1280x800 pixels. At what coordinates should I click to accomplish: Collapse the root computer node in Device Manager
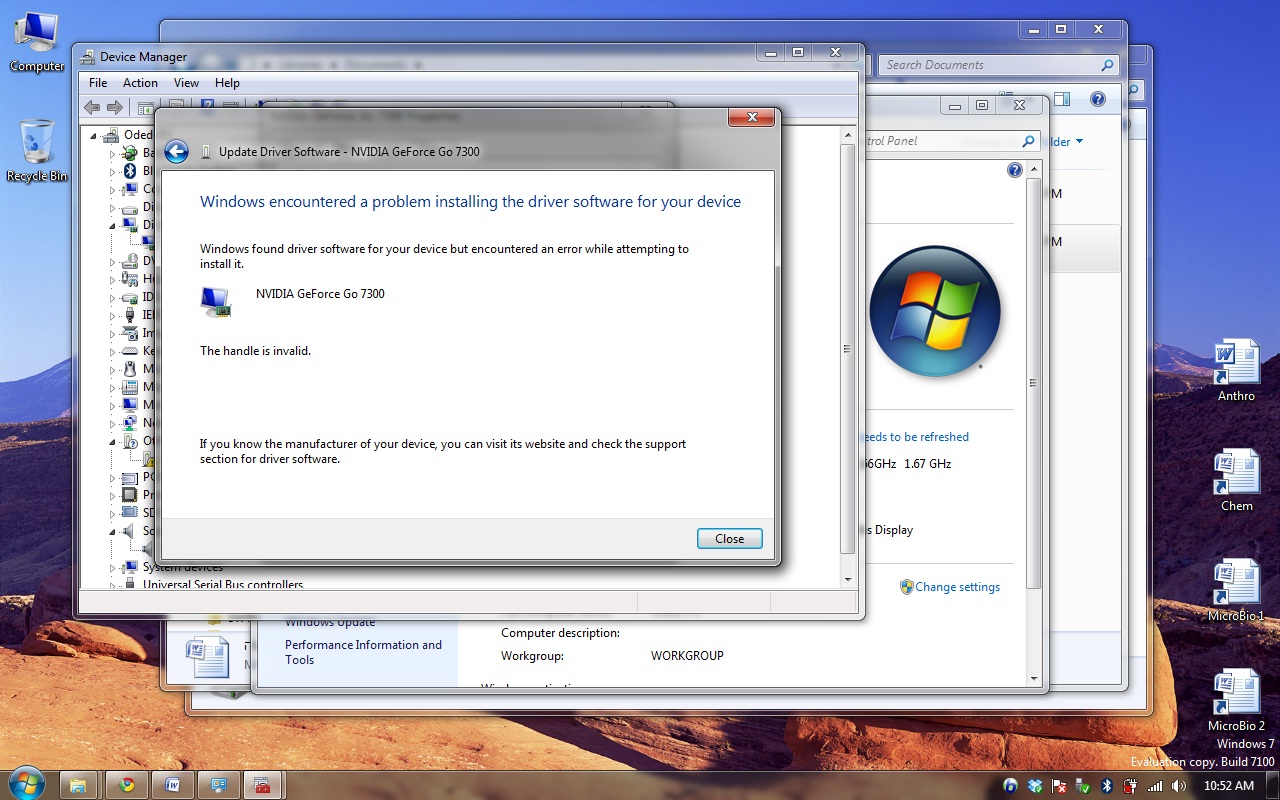95,135
